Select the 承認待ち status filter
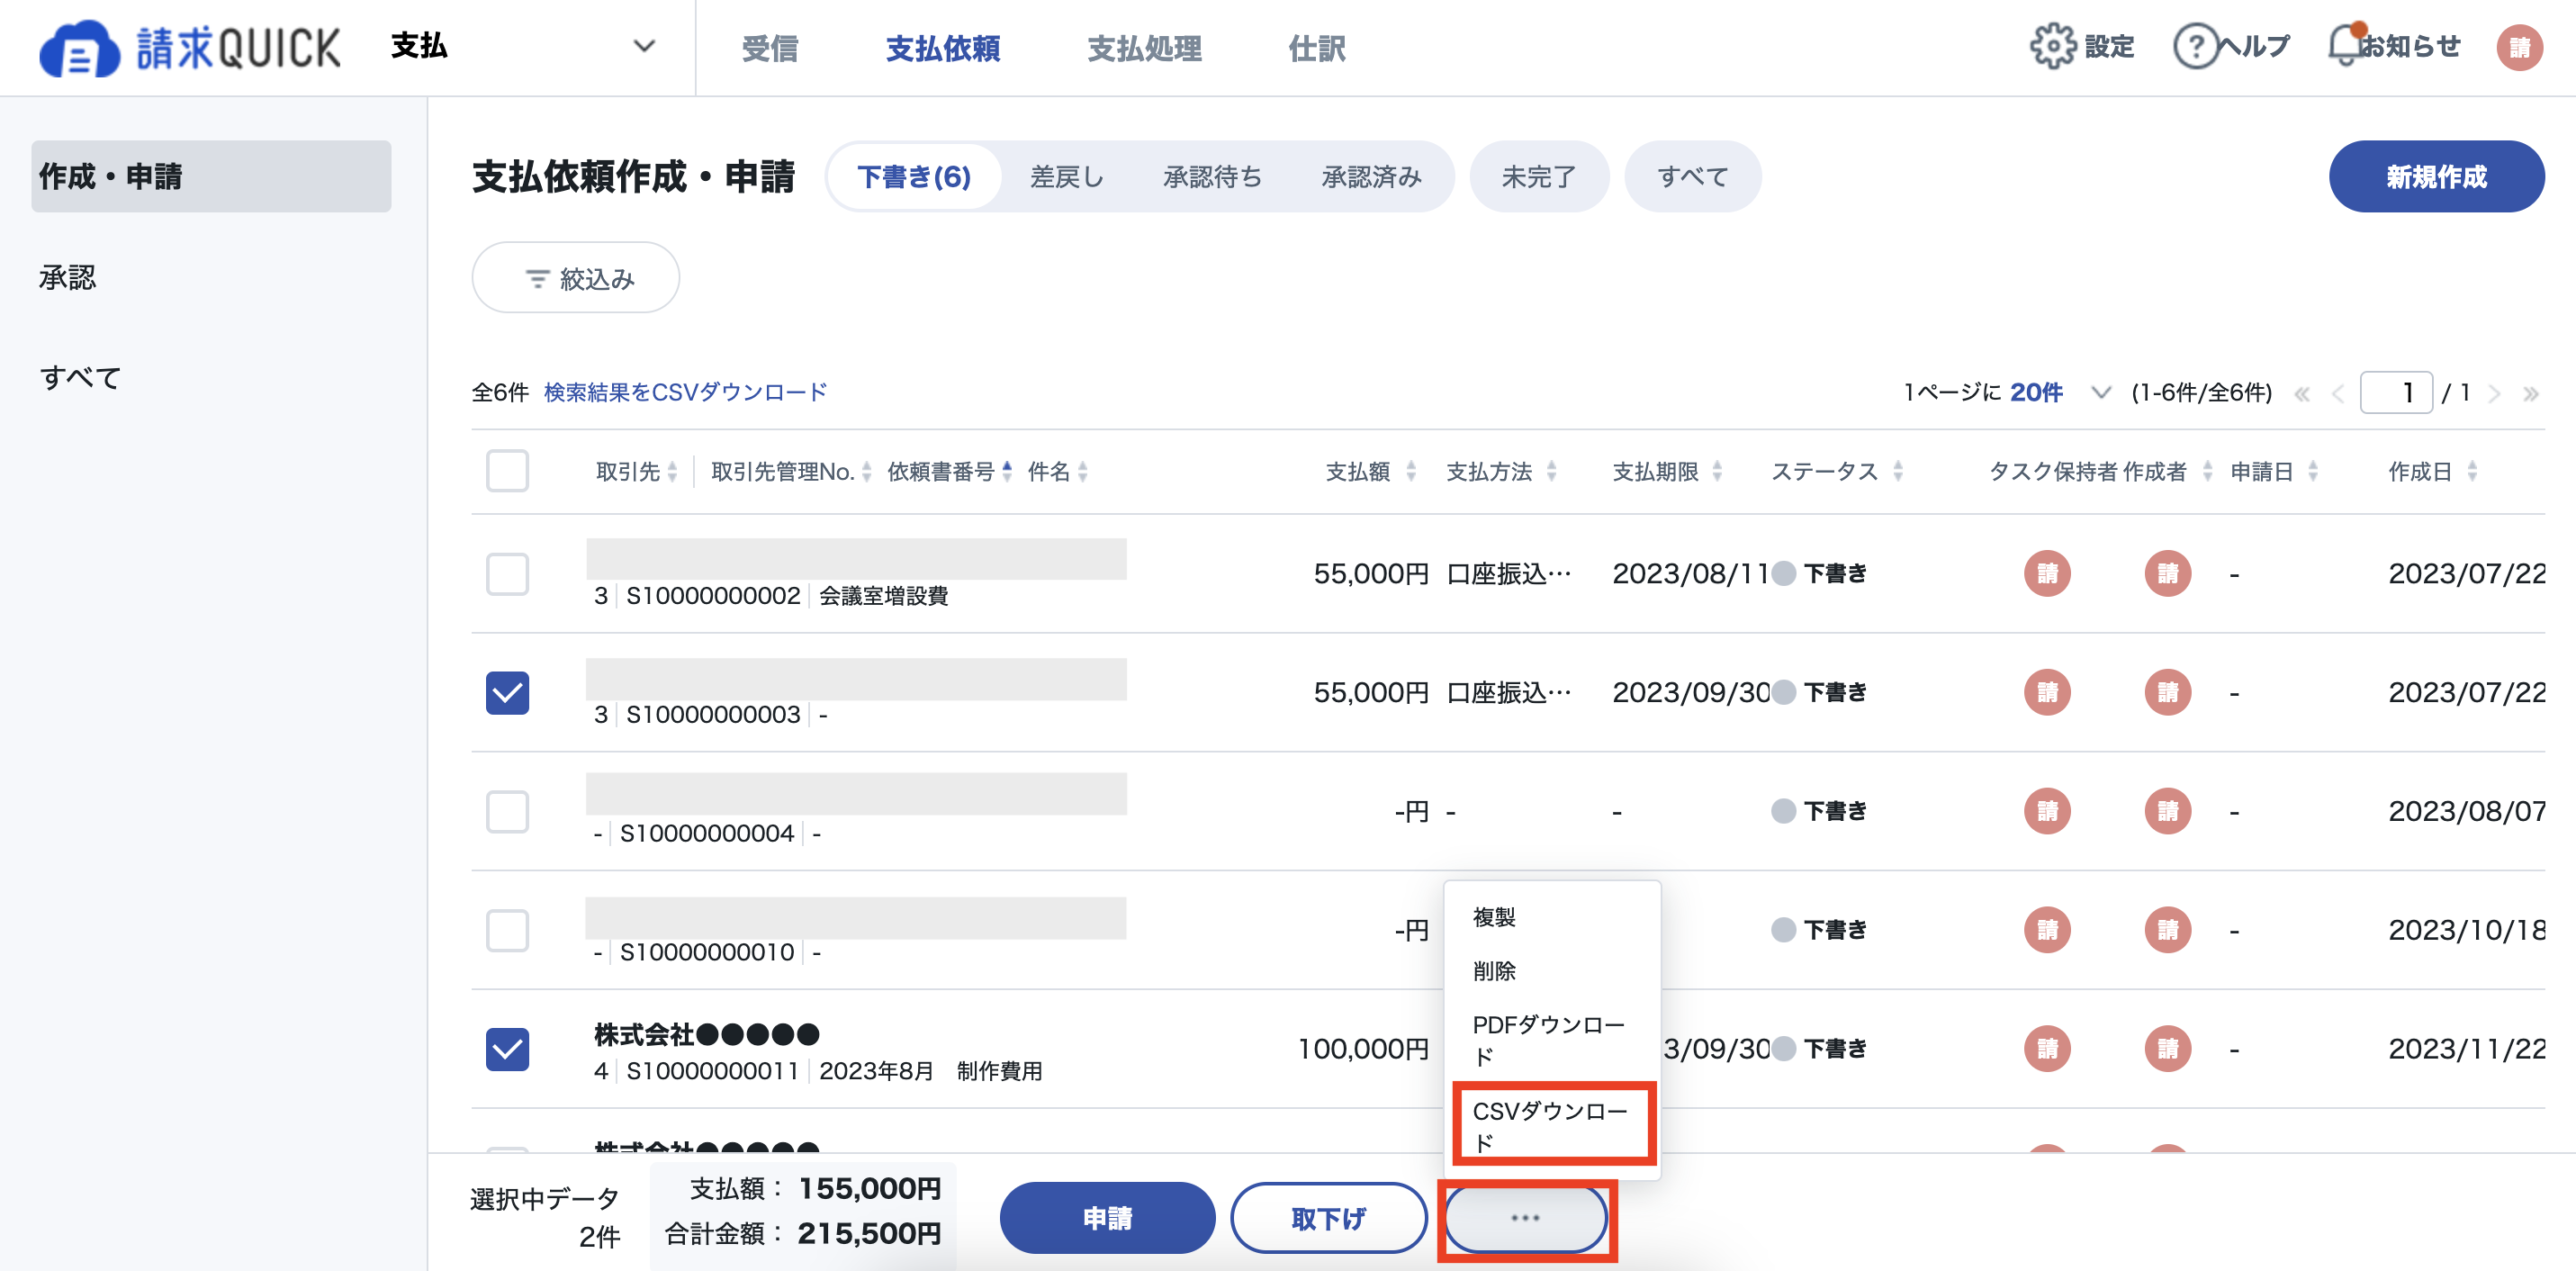Image resolution: width=2576 pixels, height=1271 pixels. coord(1212,176)
